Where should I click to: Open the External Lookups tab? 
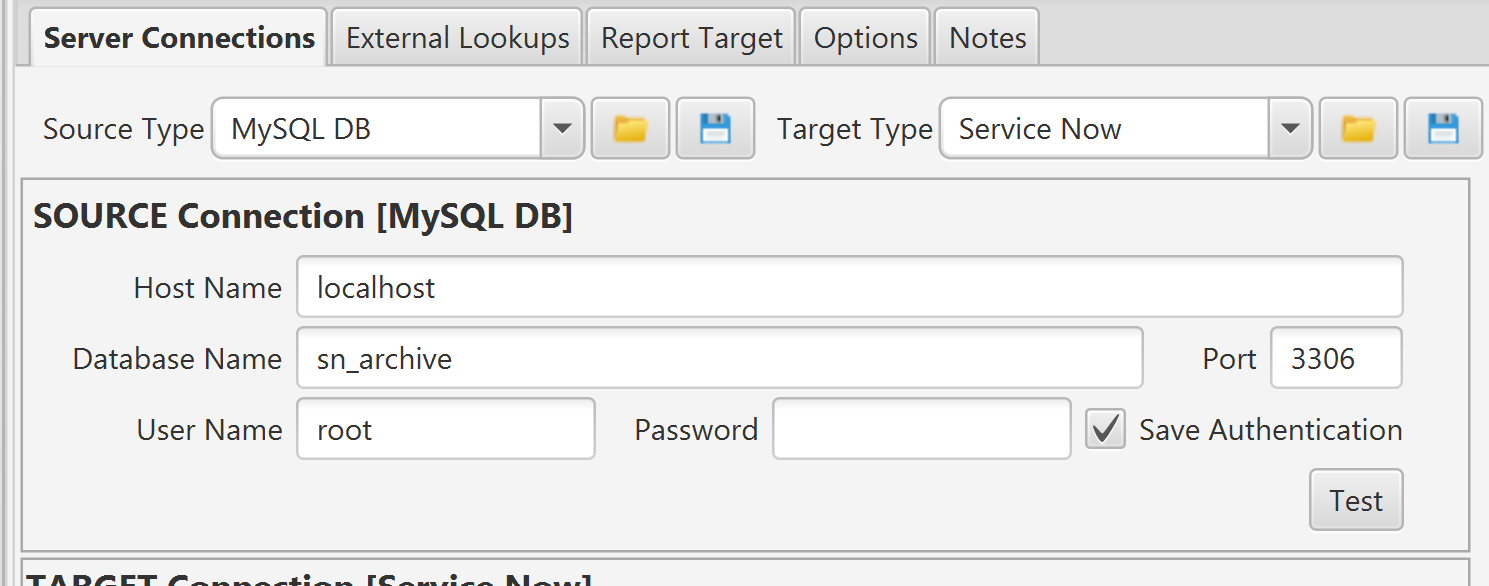click(x=458, y=38)
